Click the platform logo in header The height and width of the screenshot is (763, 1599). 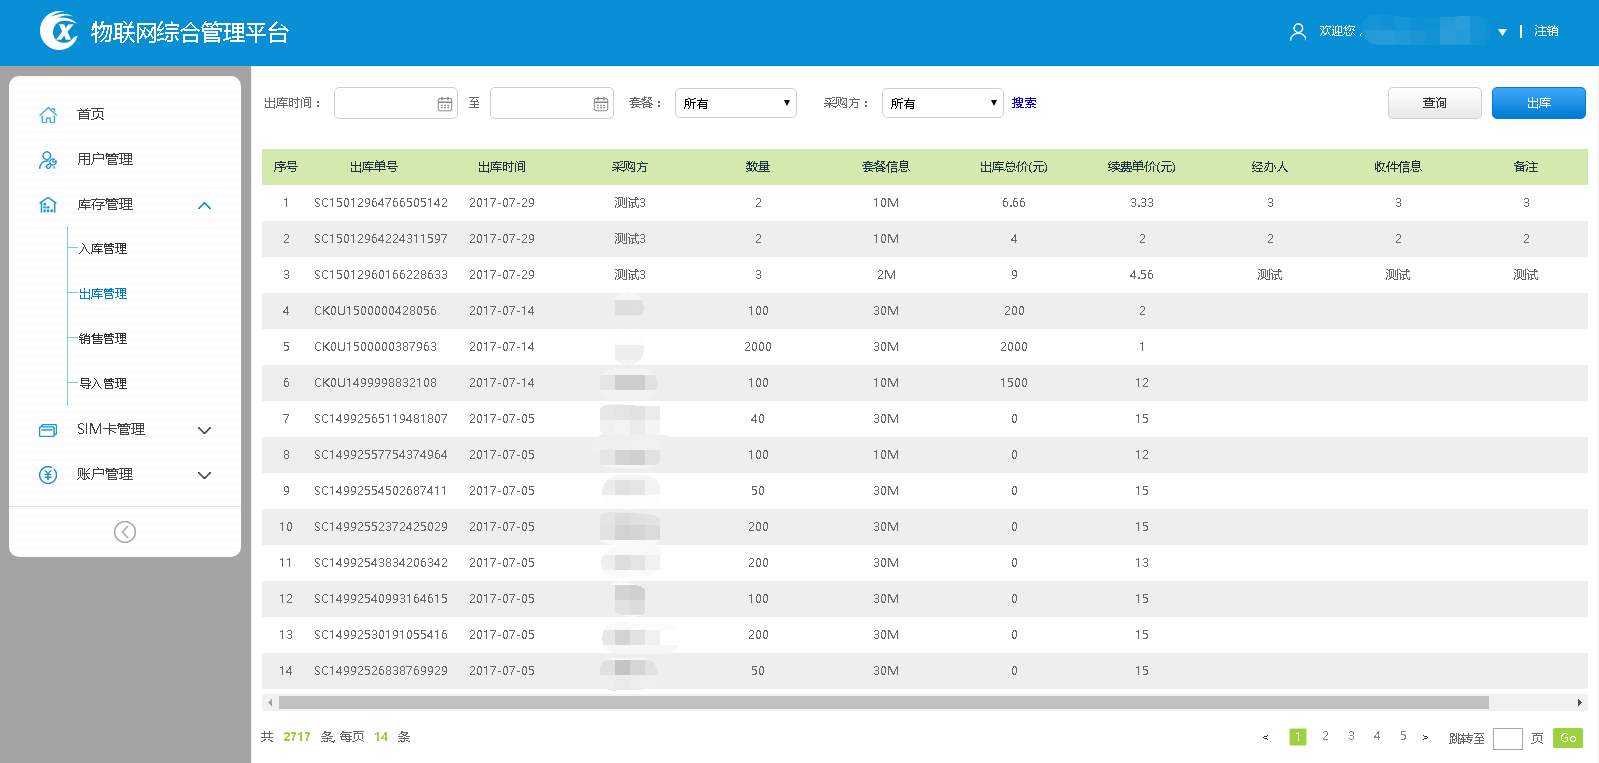[x=59, y=31]
